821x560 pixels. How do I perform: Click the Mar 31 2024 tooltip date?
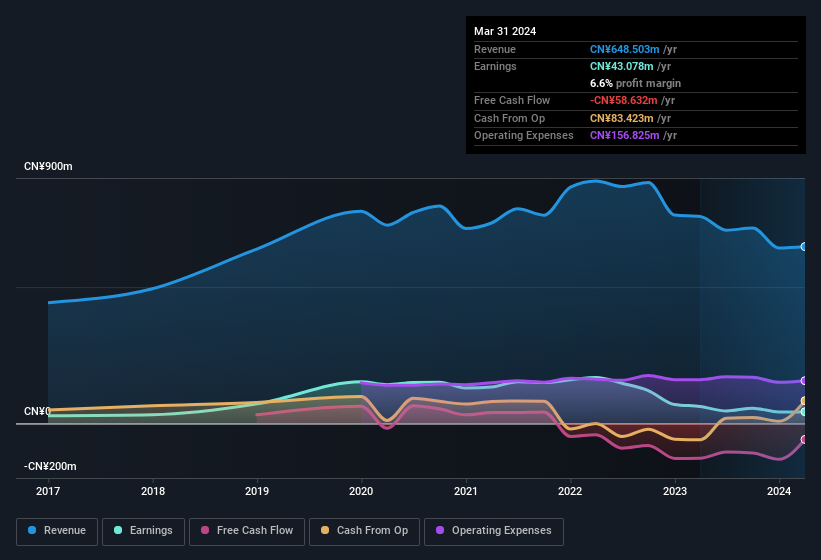click(x=505, y=31)
